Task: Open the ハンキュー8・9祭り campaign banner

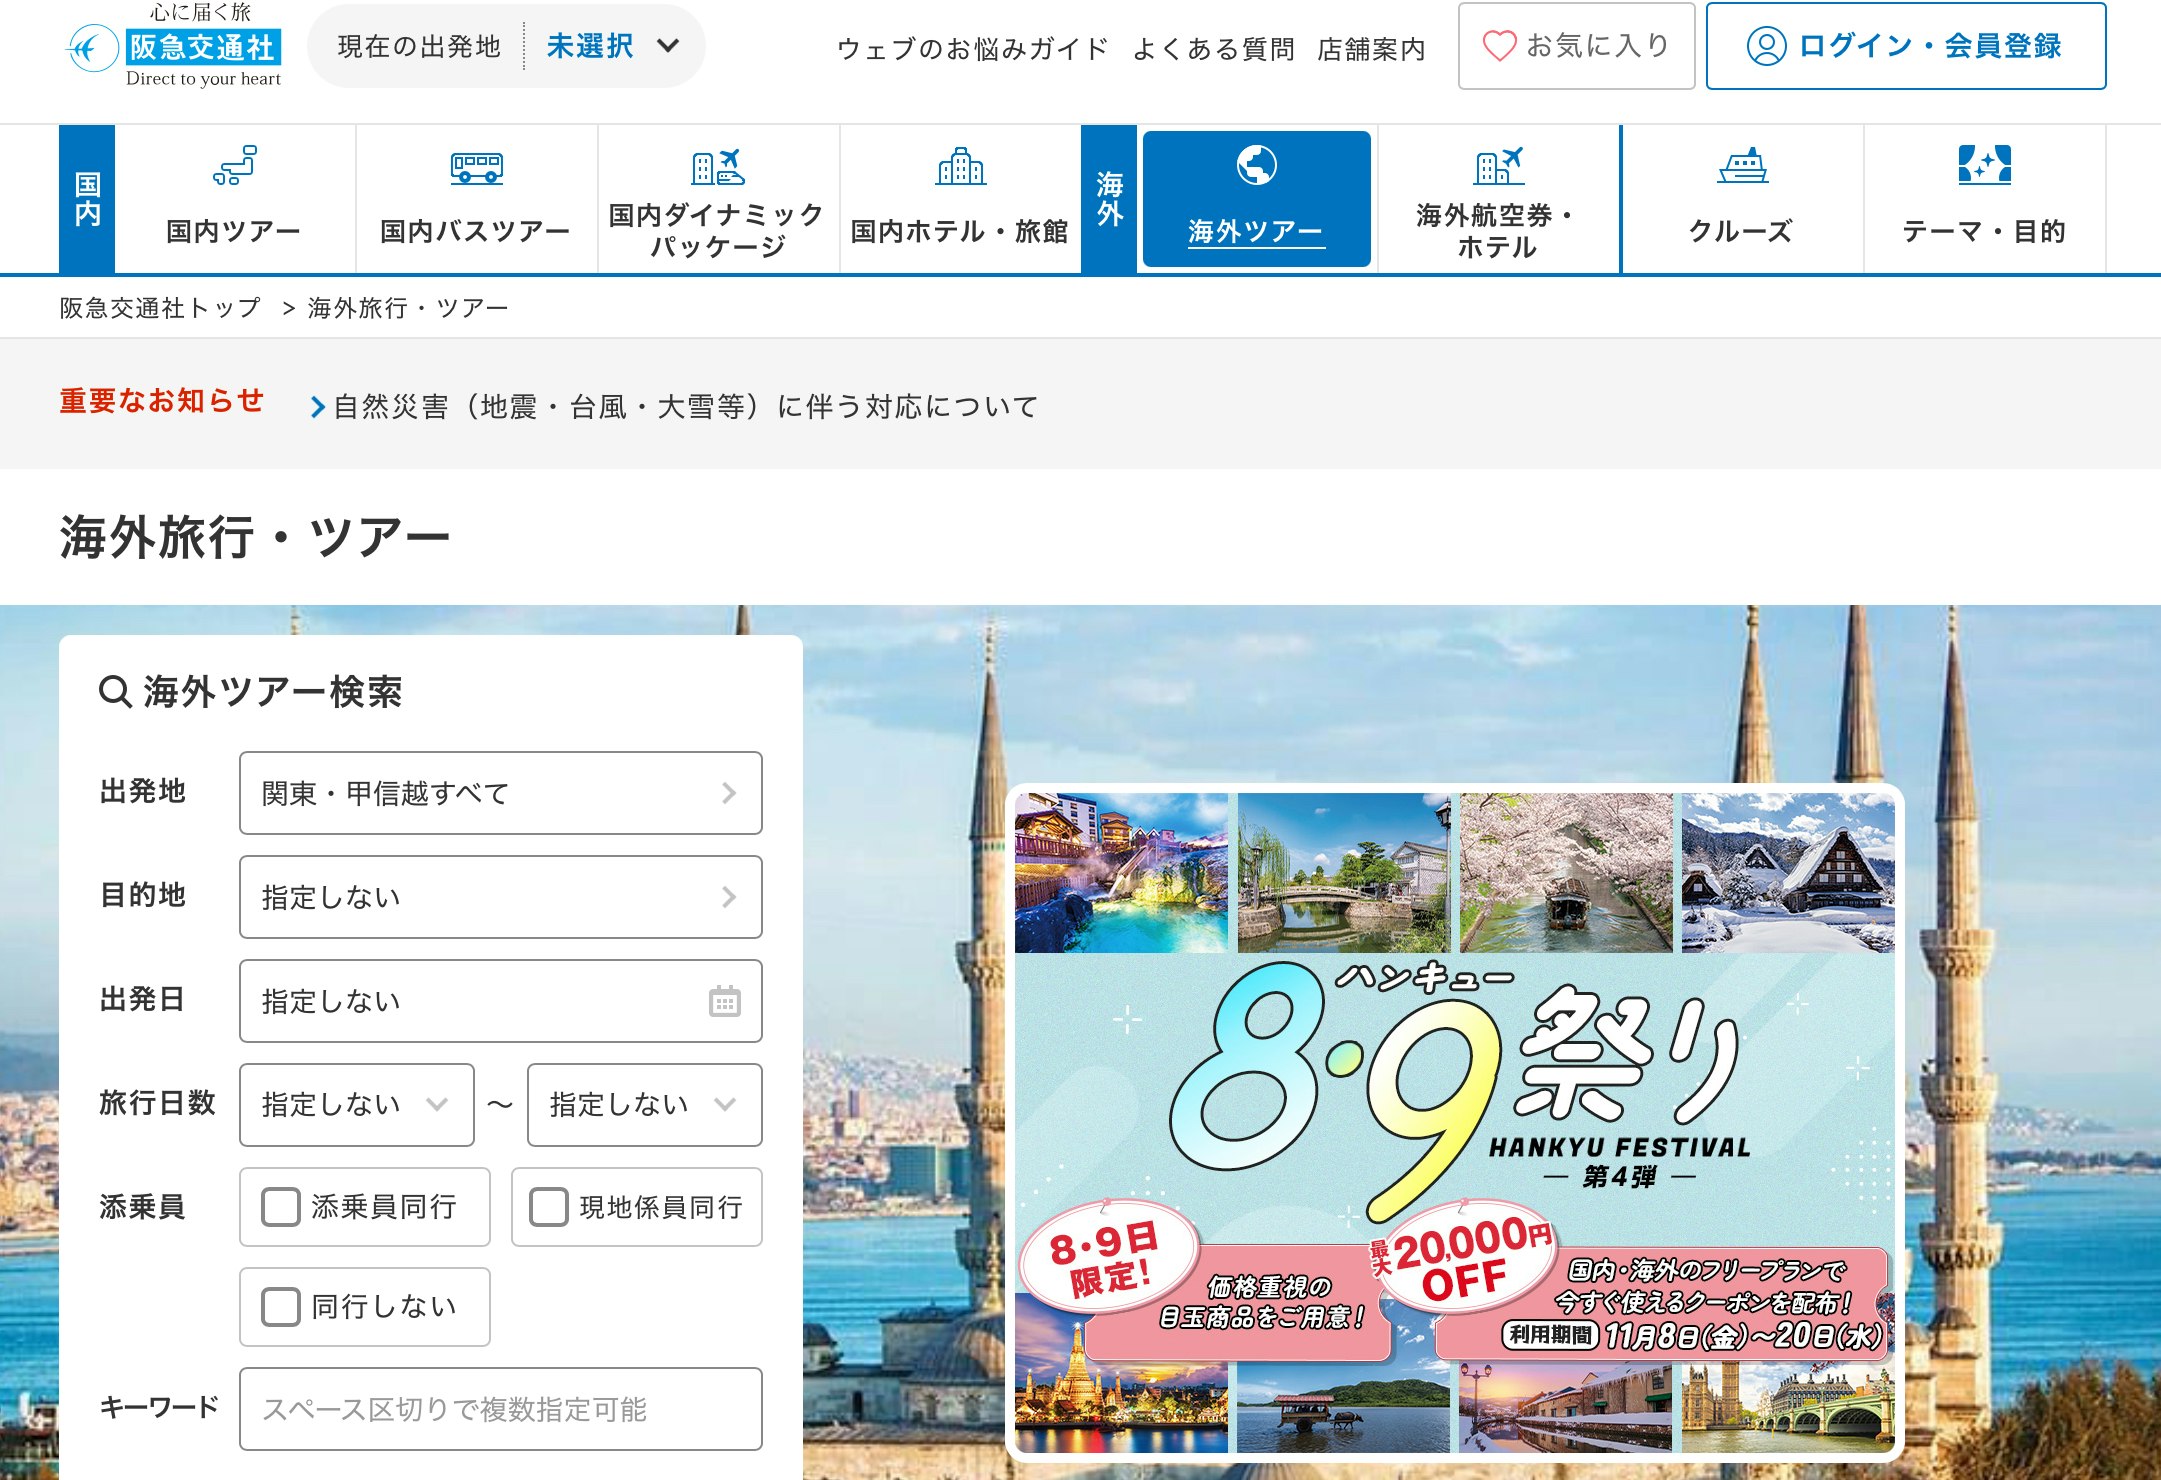Action: tap(1454, 1122)
